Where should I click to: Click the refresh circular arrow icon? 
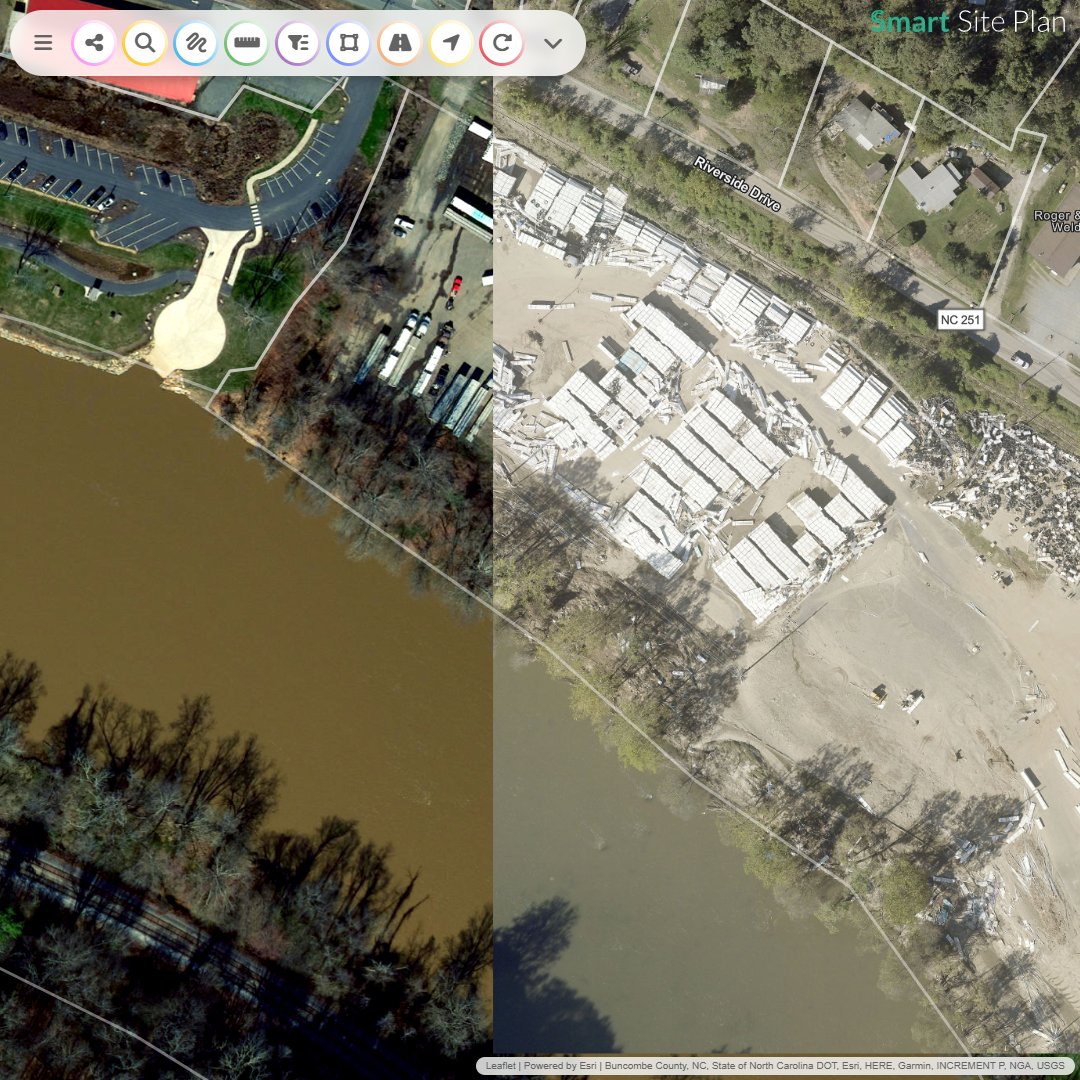click(x=501, y=43)
